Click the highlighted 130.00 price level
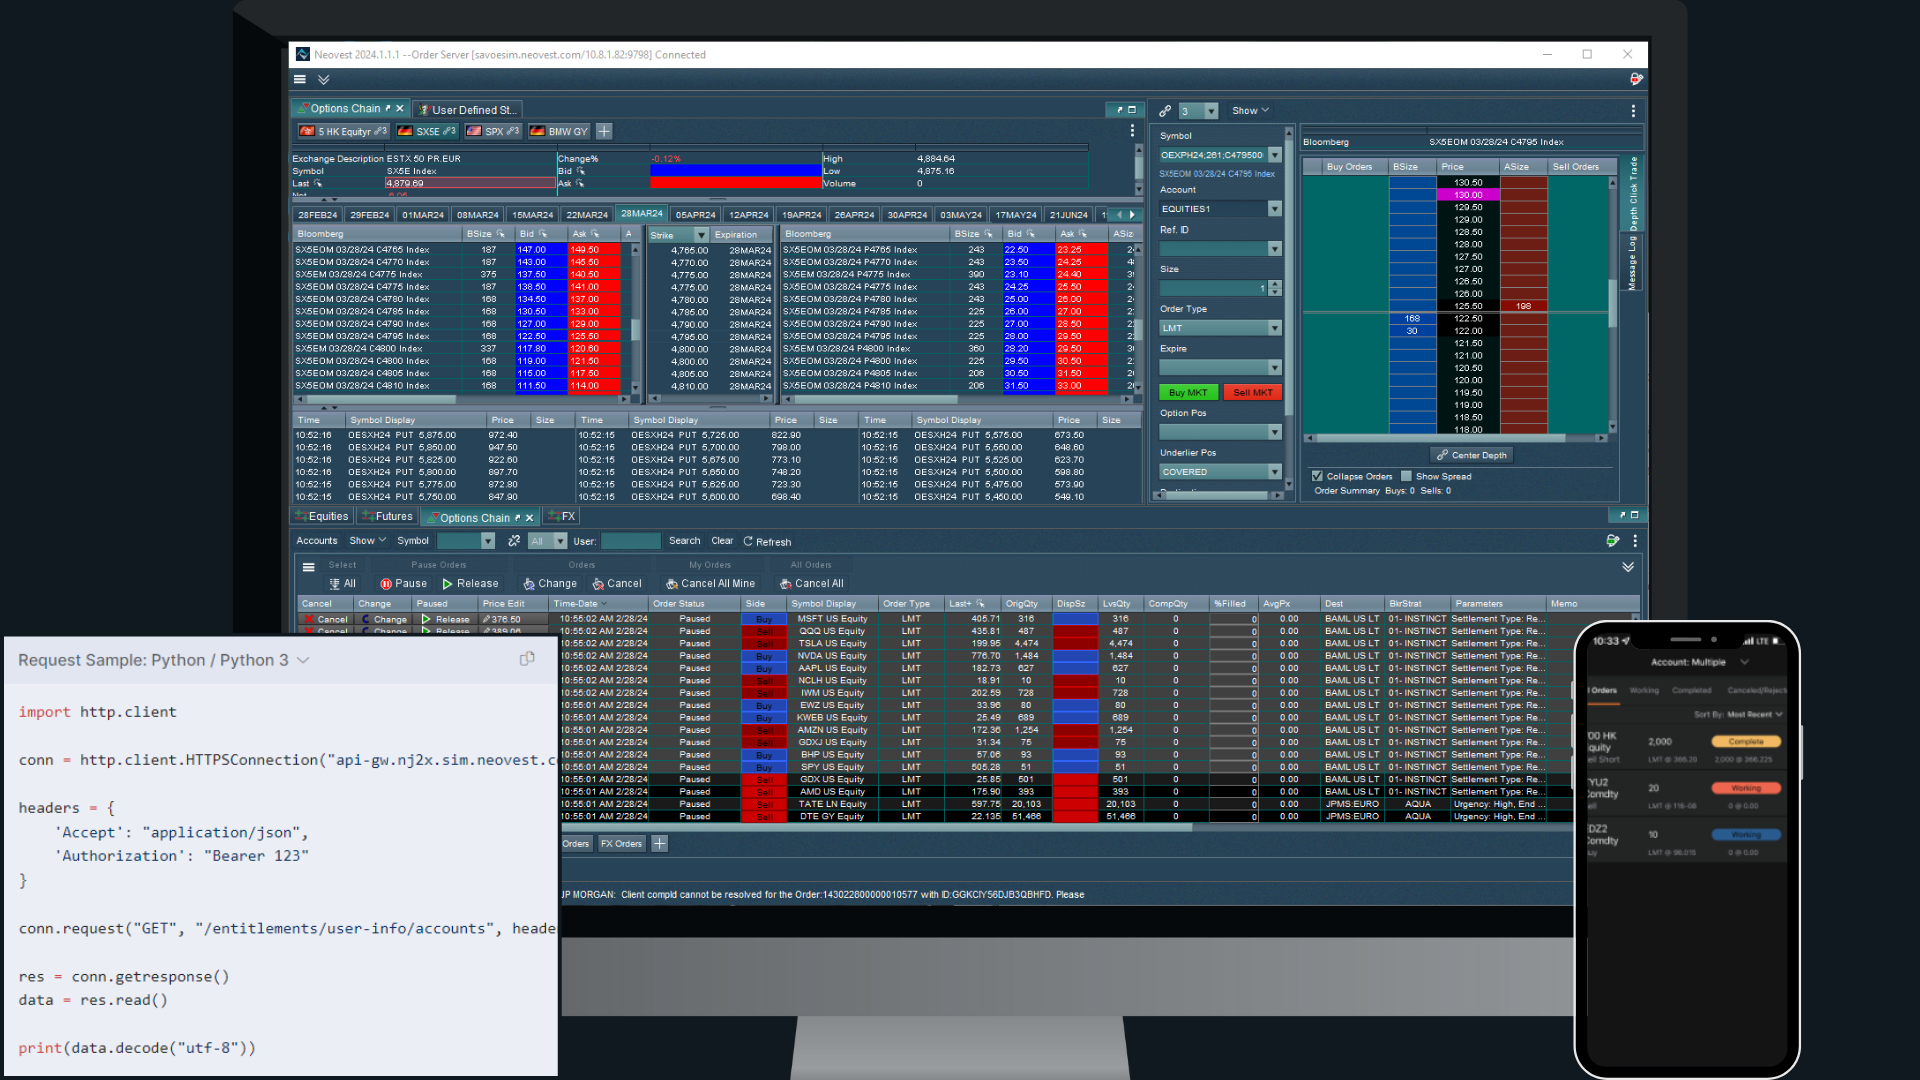 click(1468, 195)
